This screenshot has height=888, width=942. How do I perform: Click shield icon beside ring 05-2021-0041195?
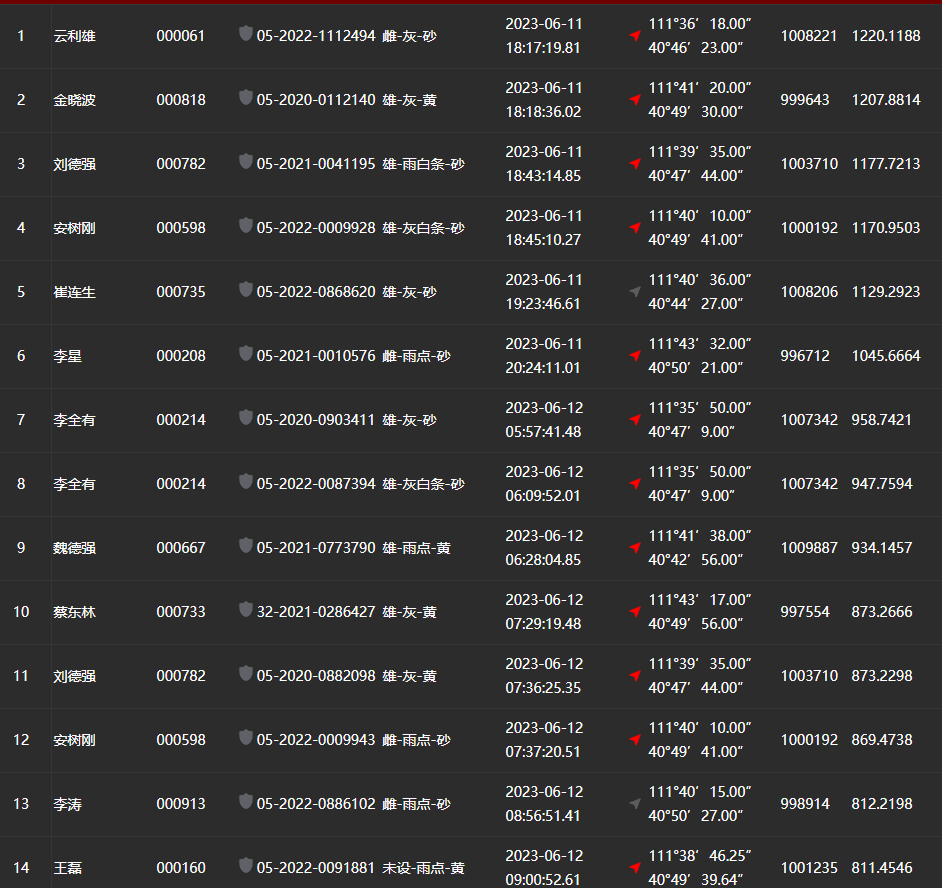coord(246,162)
